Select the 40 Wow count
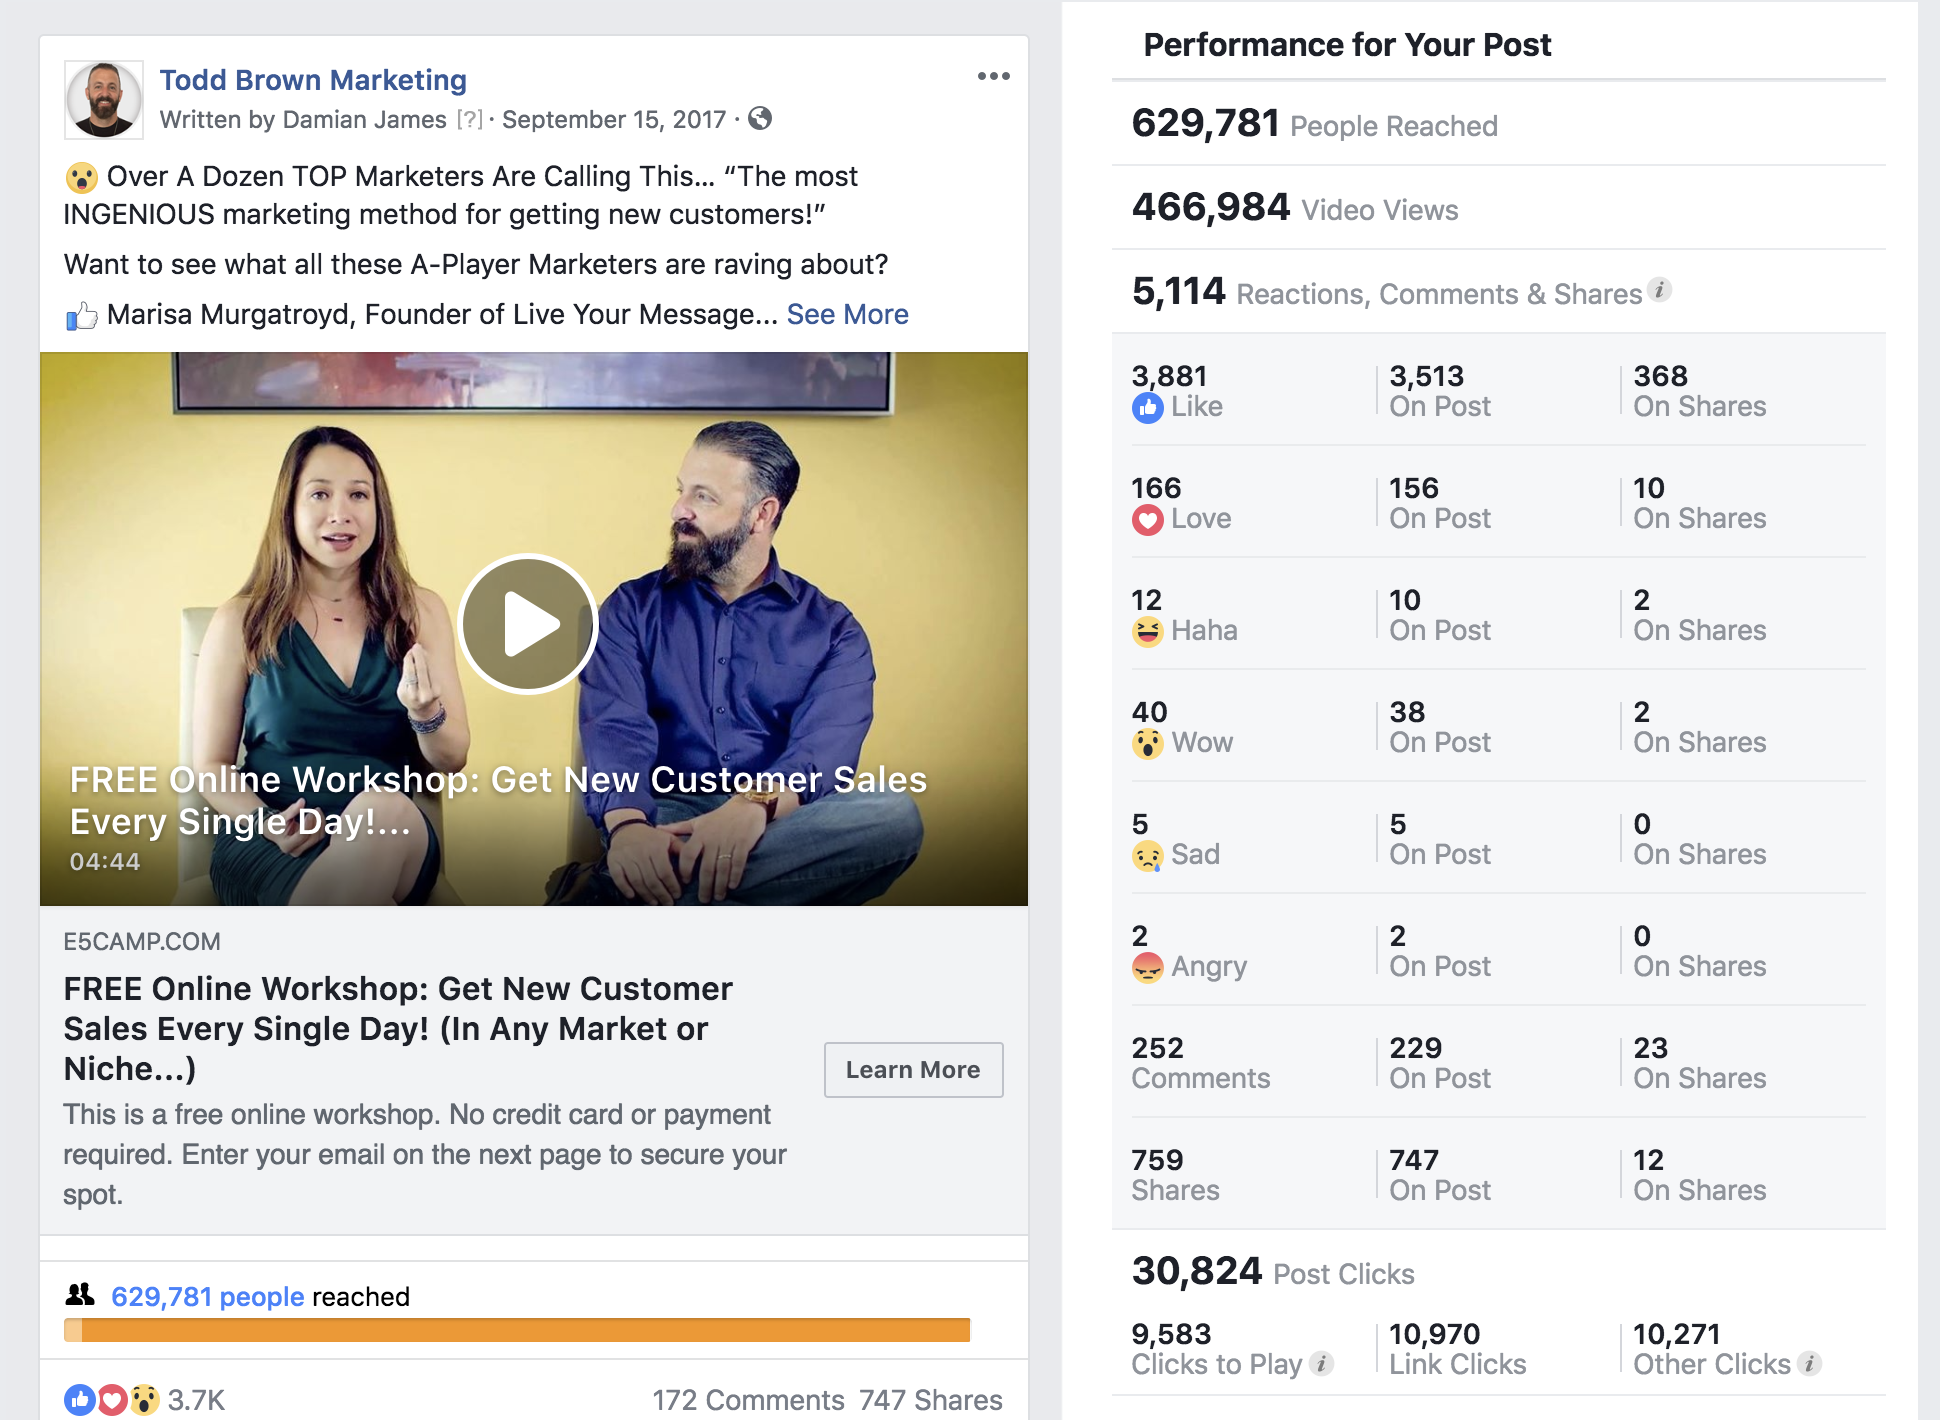Viewport: 1940px width, 1420px height. [1149, 712]
